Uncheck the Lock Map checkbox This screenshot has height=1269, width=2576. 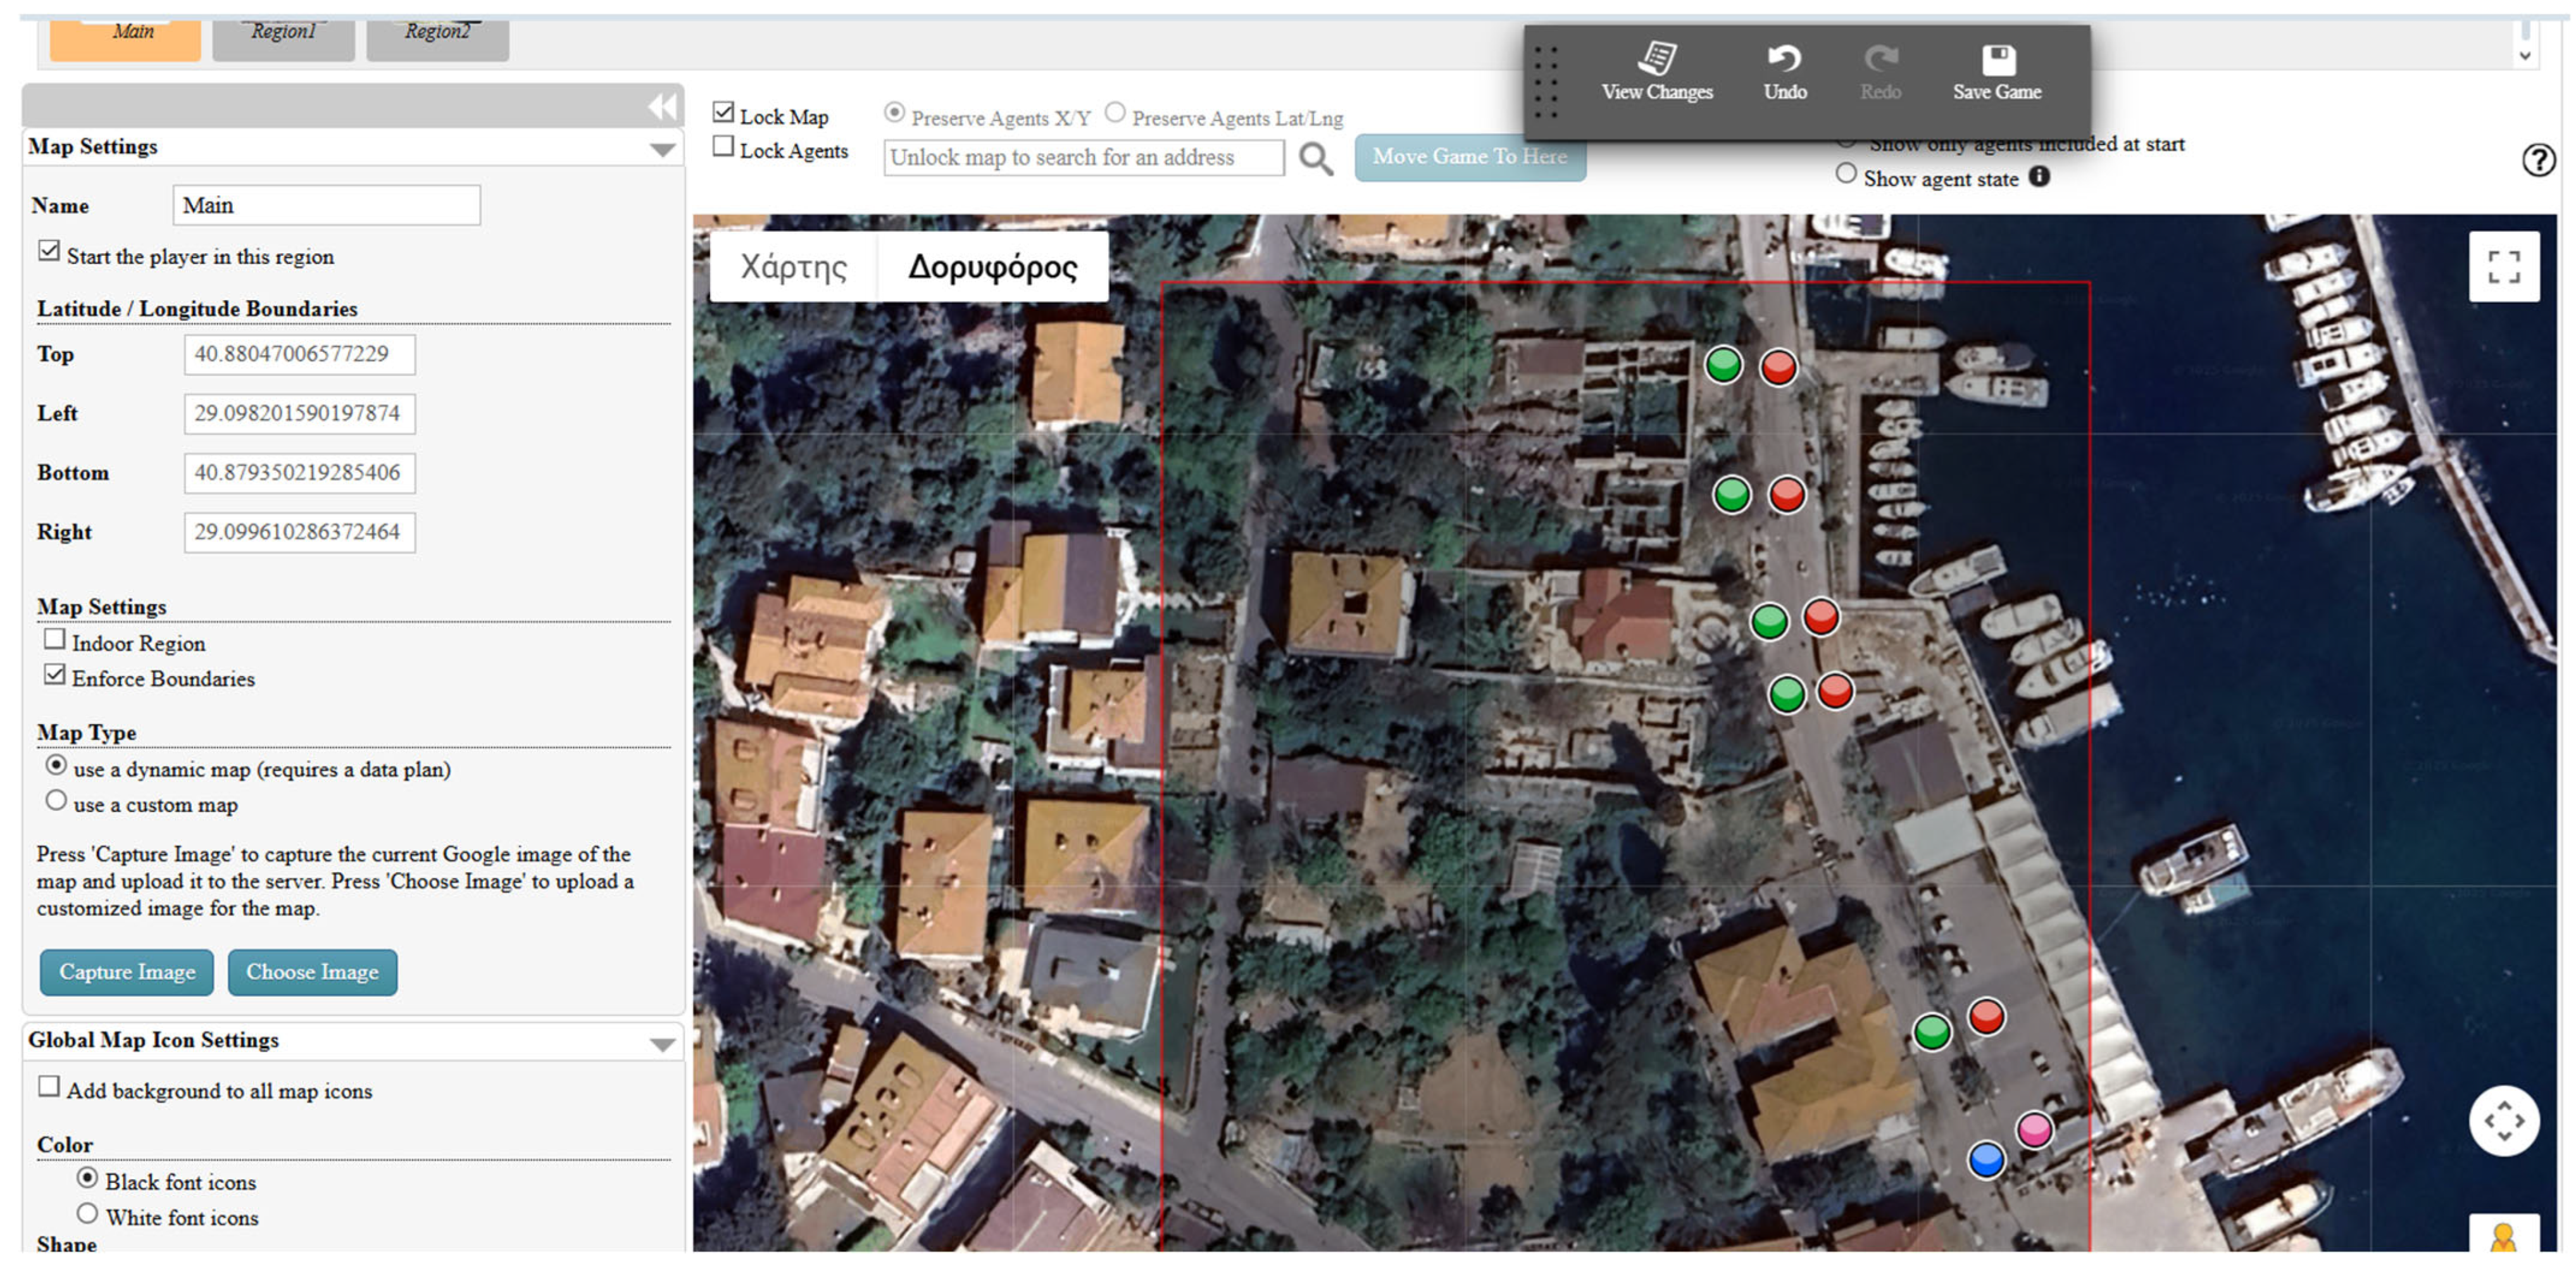[x=723, y=113]
